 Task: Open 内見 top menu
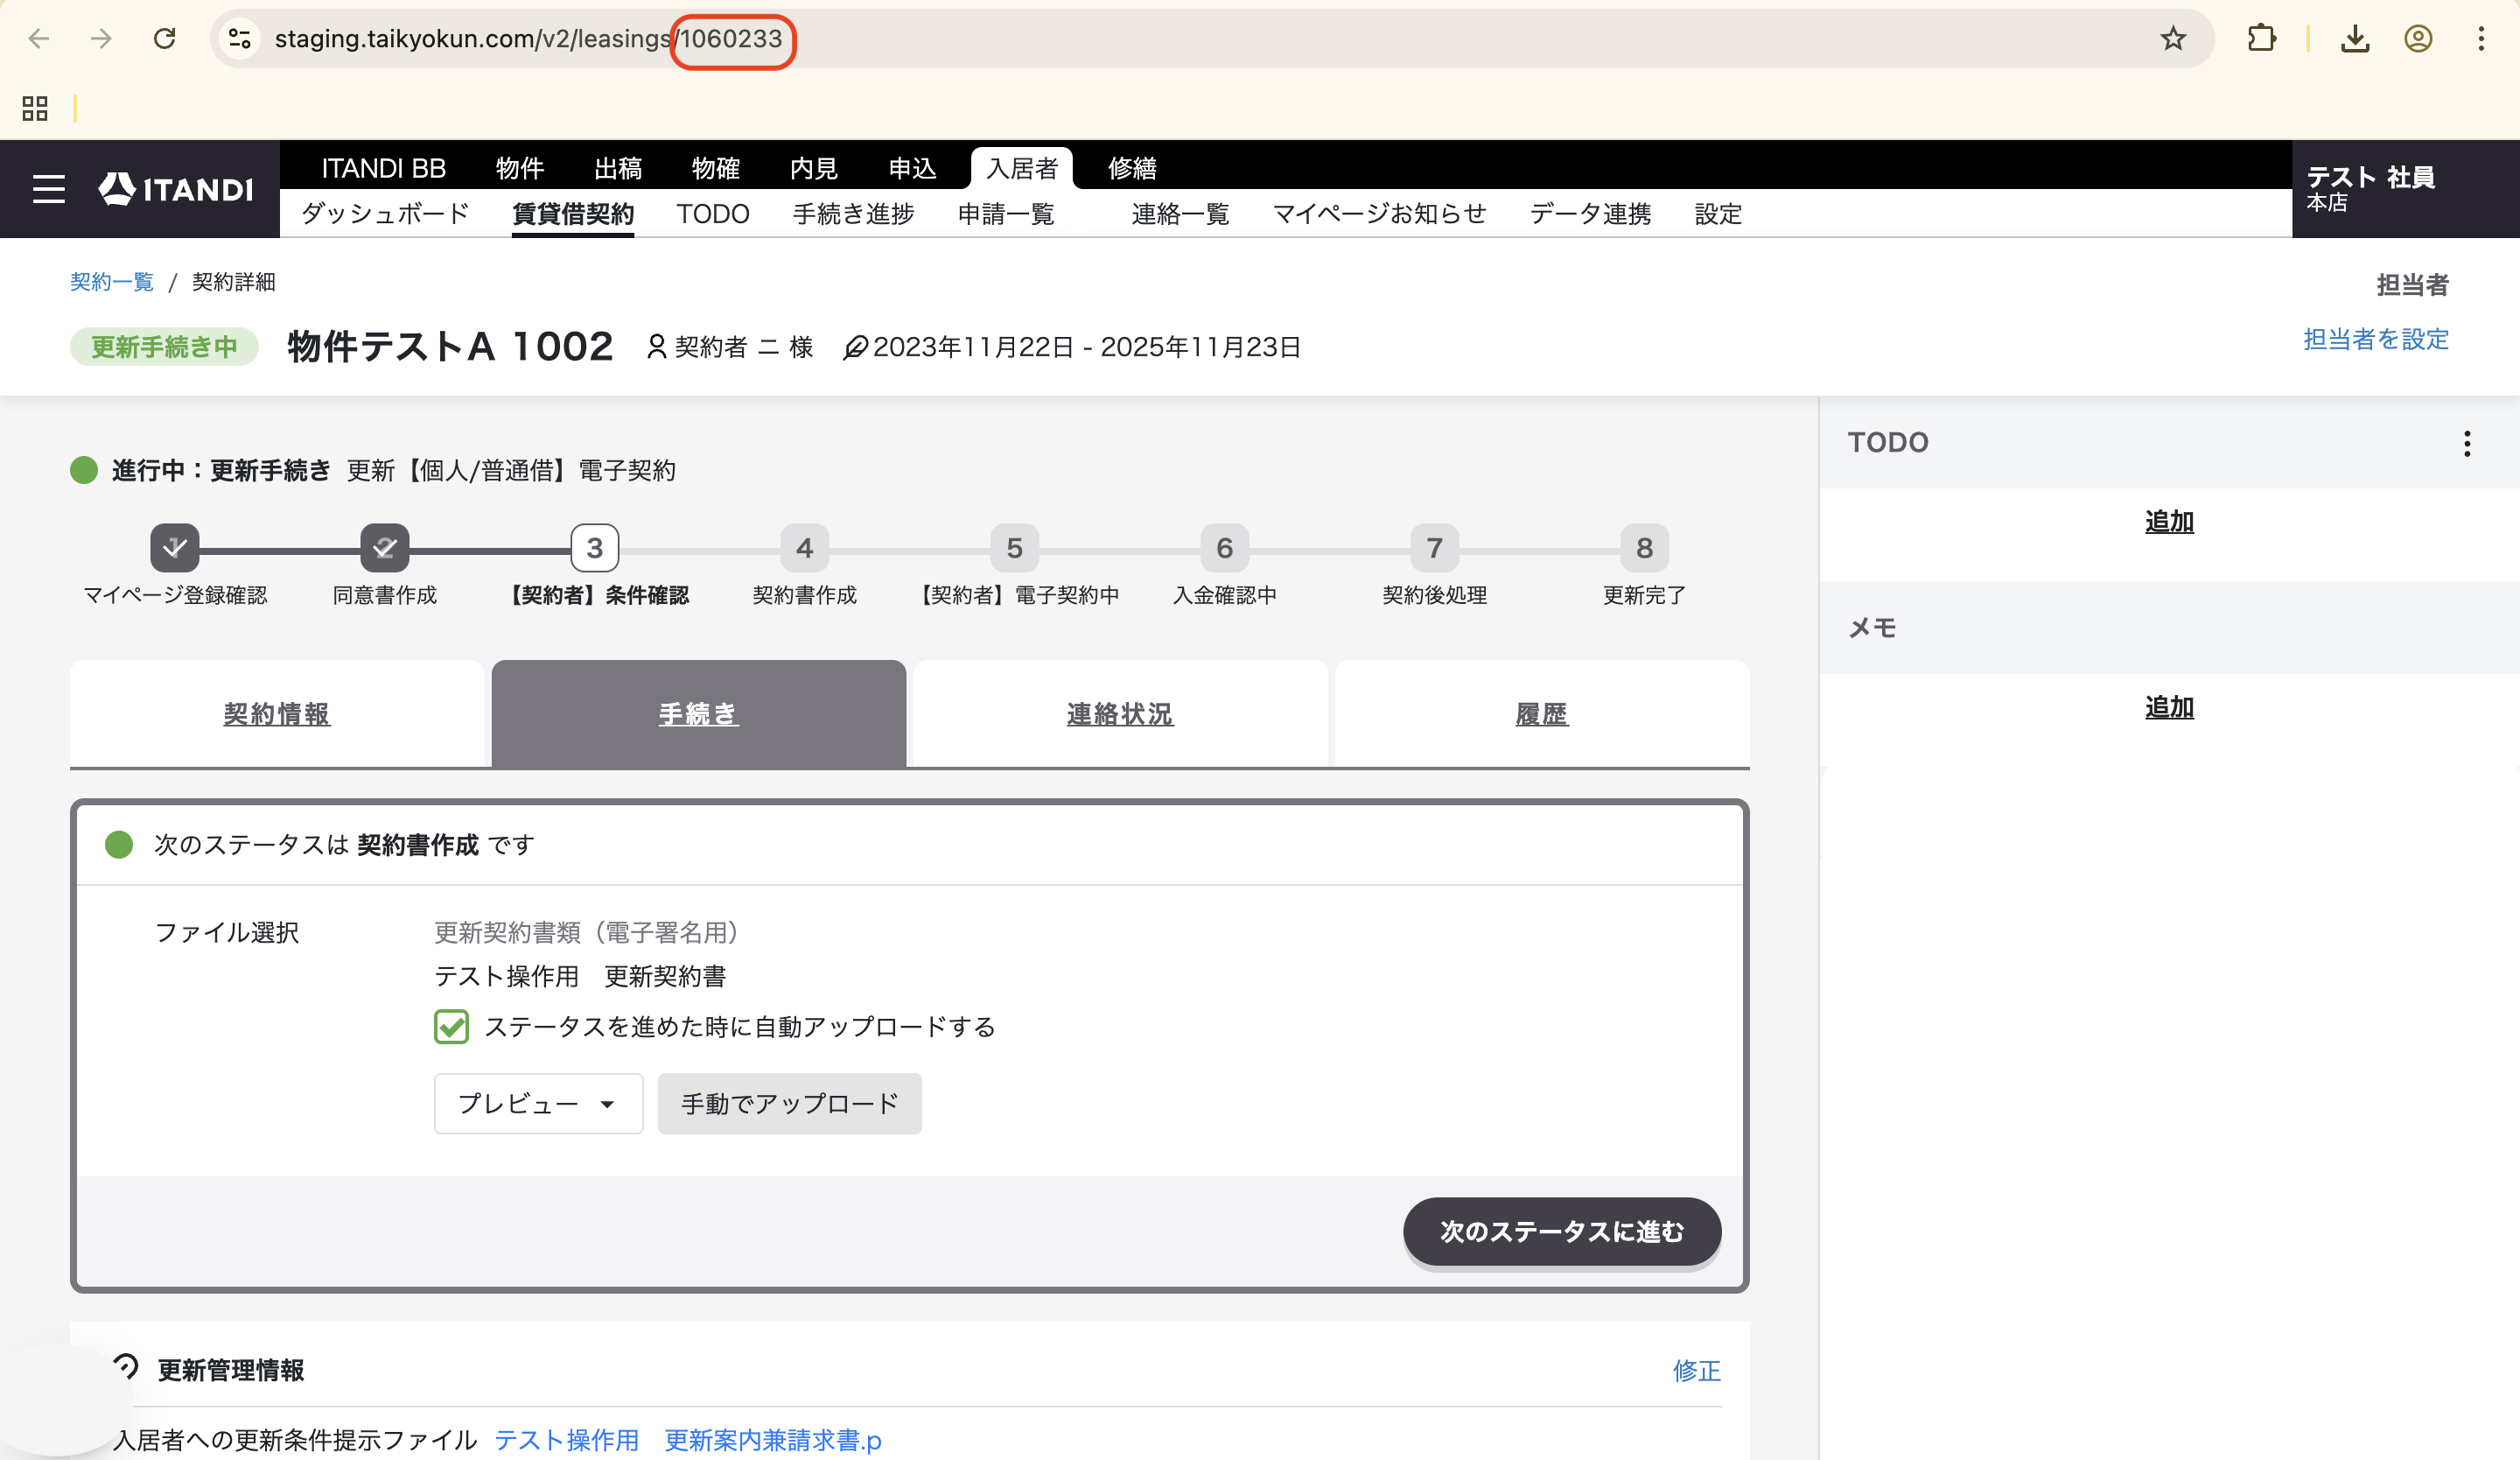point(814,168)
